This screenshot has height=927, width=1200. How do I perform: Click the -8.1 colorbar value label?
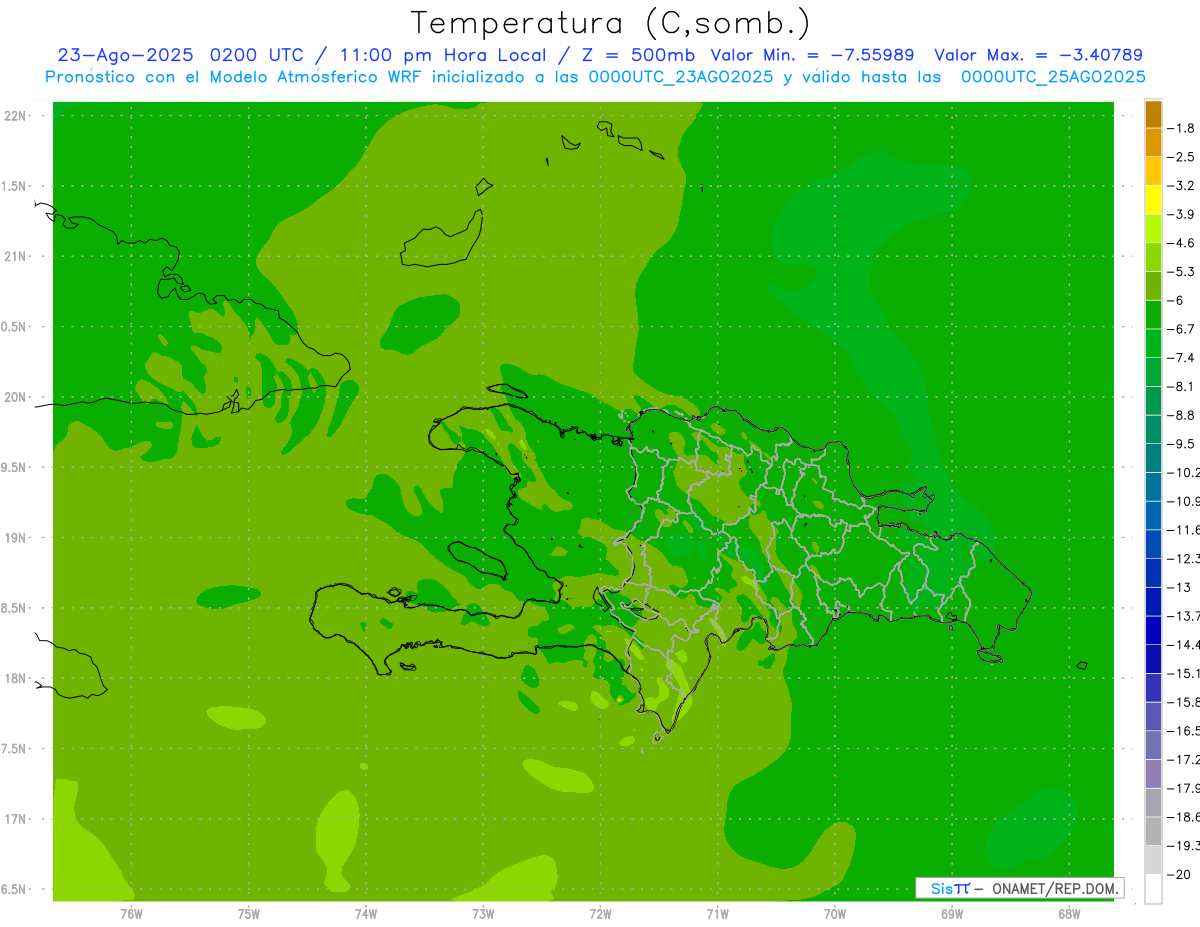1182,386
